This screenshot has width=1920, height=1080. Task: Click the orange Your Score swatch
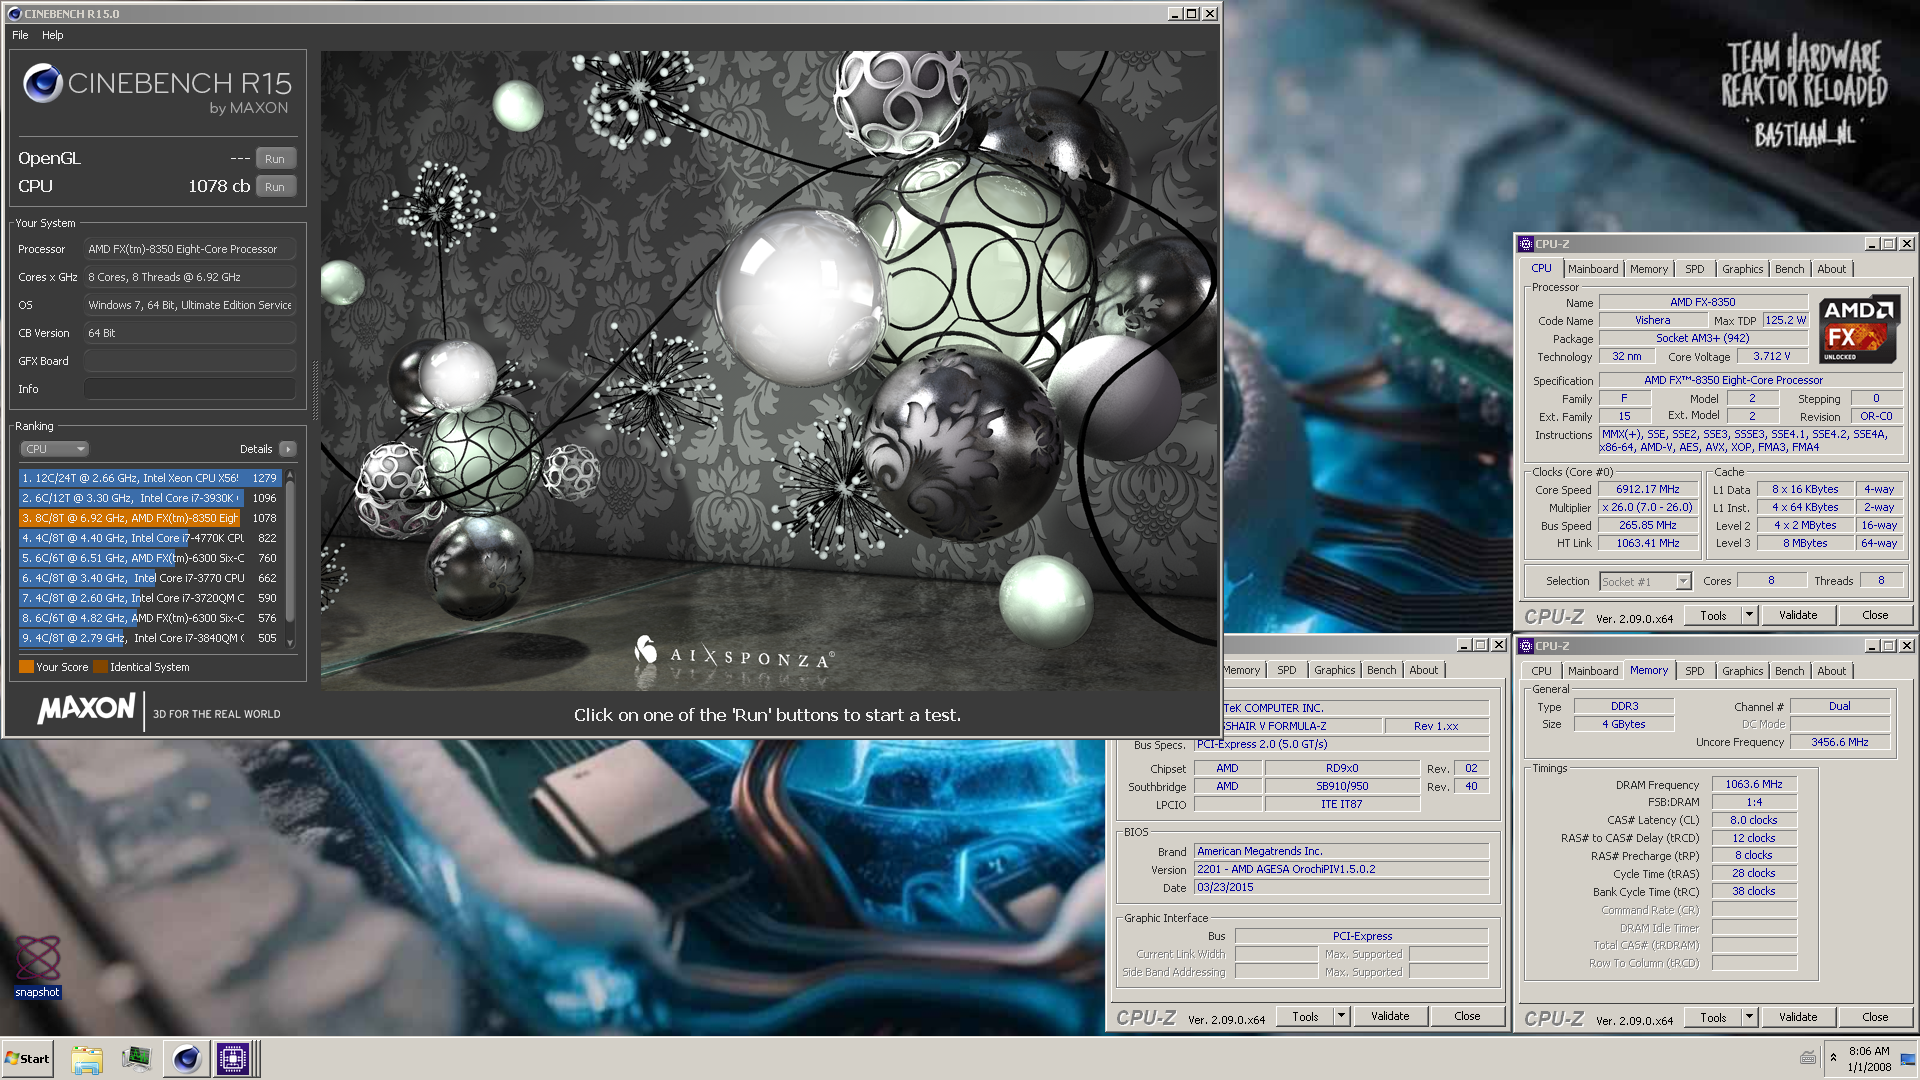point(26,667)
